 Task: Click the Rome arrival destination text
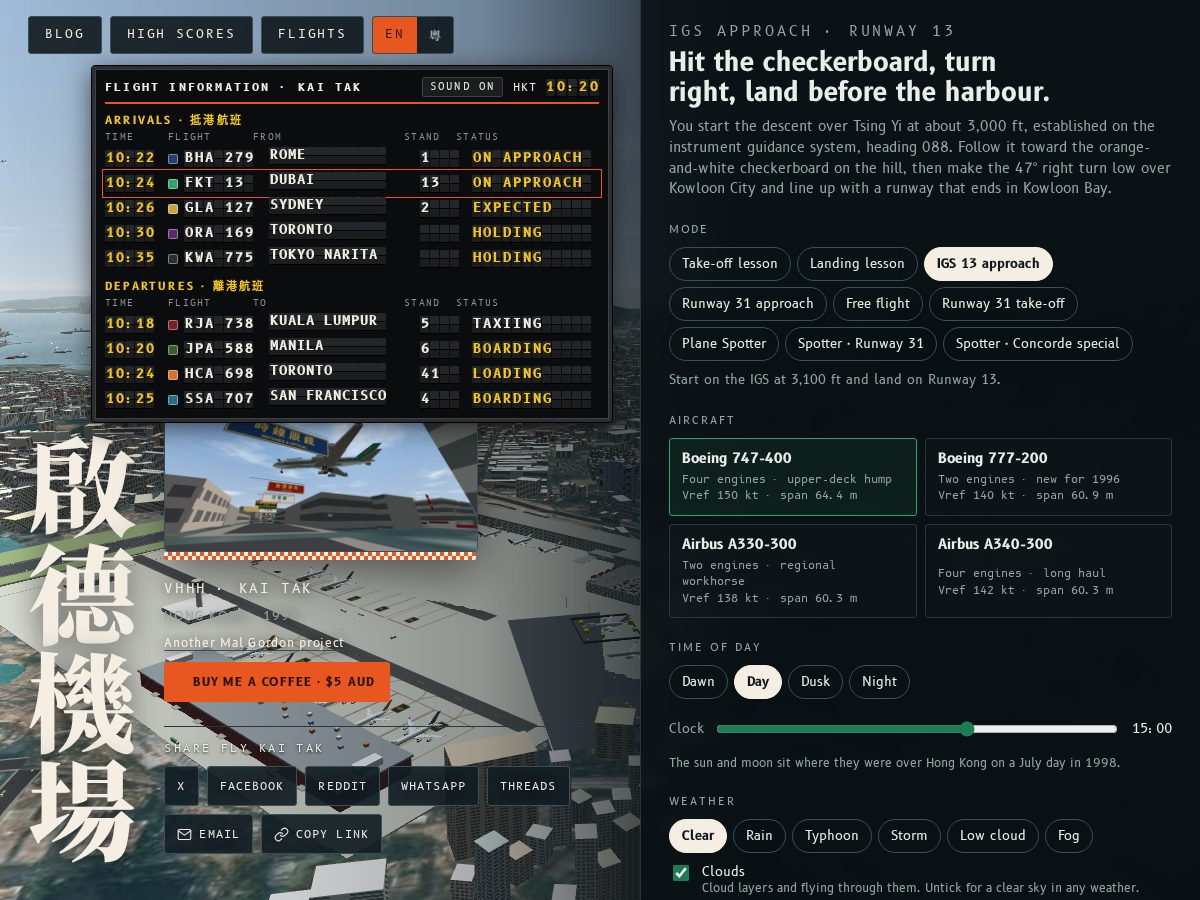pyautogui.click(x=287, y=155)
